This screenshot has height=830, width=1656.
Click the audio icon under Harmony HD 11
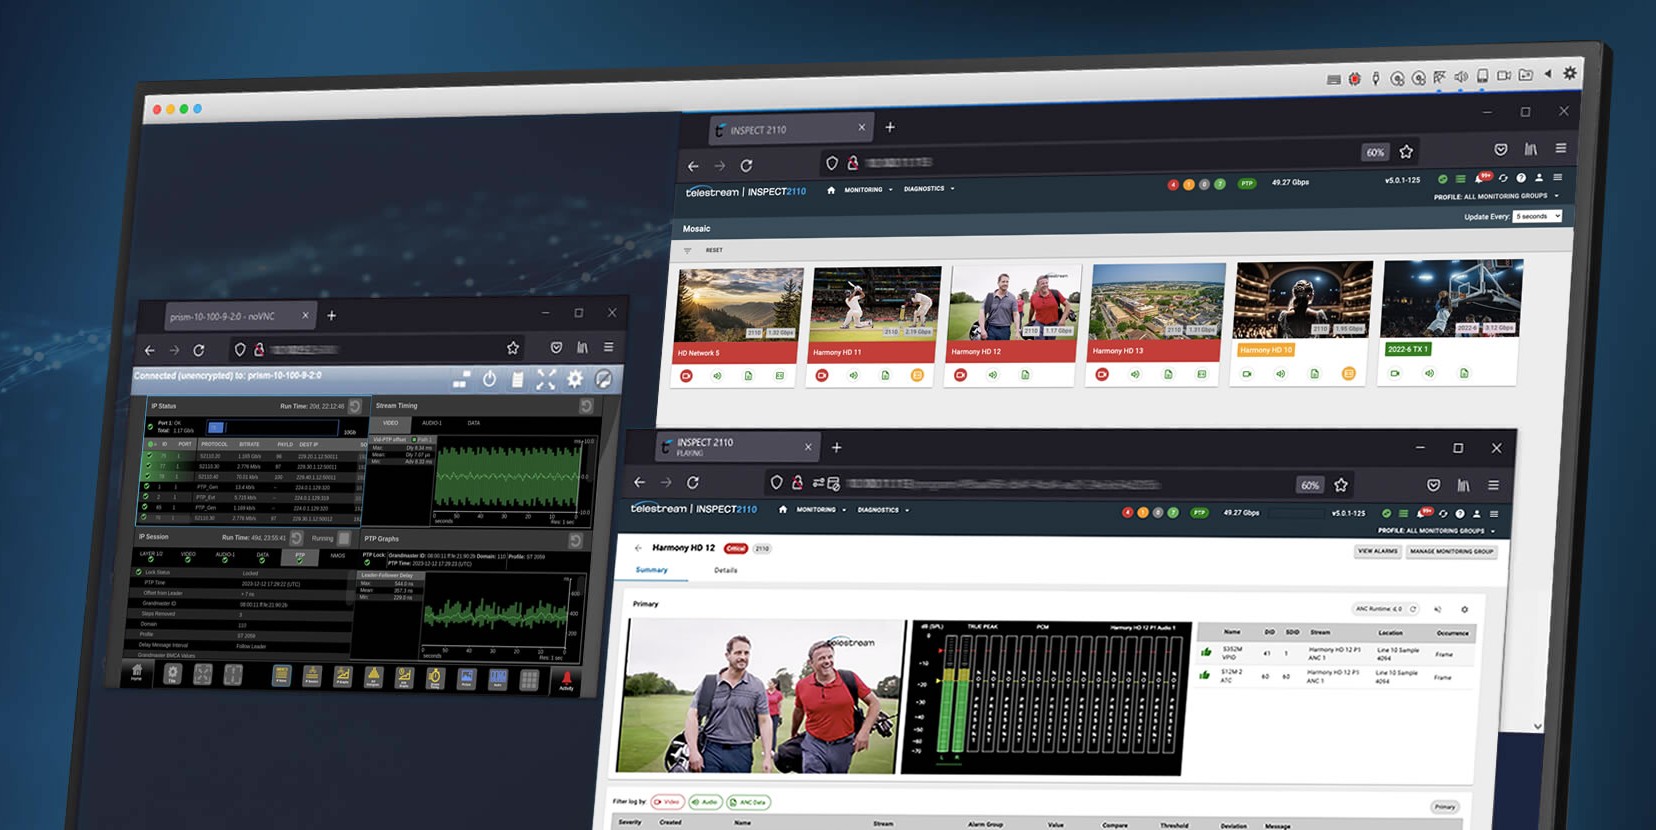tap(853, 375)
